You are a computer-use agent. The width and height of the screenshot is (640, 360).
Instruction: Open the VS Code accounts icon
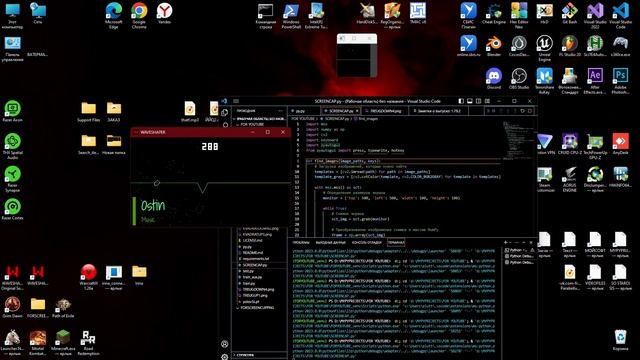click(x=224, y=344)
